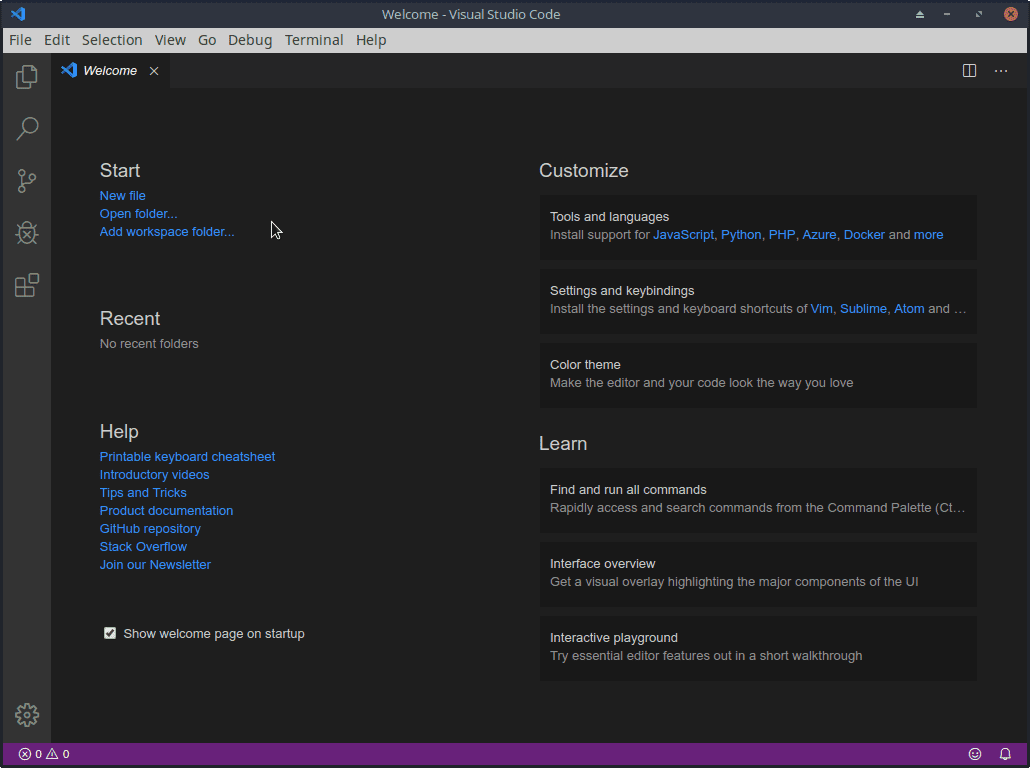Image resolution: width=1030 pixels, height=768 pixels.
Task: Open the Debug menu
Action: click(x=250, y=40)
